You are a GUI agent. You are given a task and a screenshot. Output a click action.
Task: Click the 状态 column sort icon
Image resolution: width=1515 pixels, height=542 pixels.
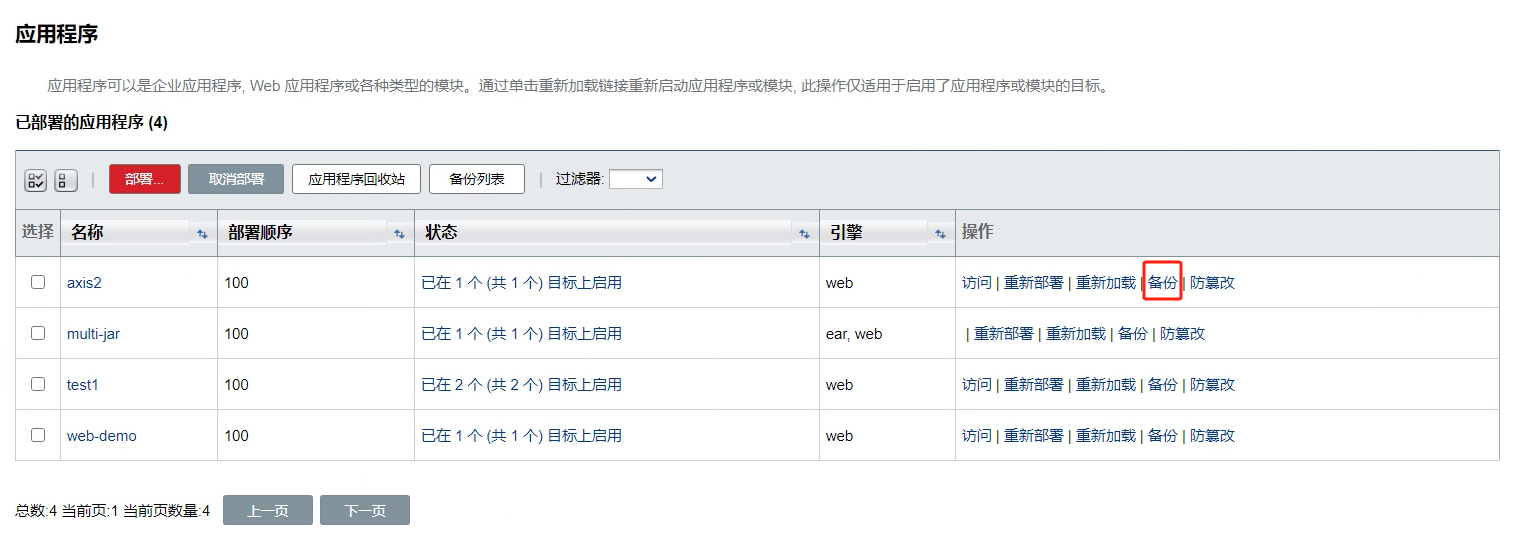[x=803, y=234]
